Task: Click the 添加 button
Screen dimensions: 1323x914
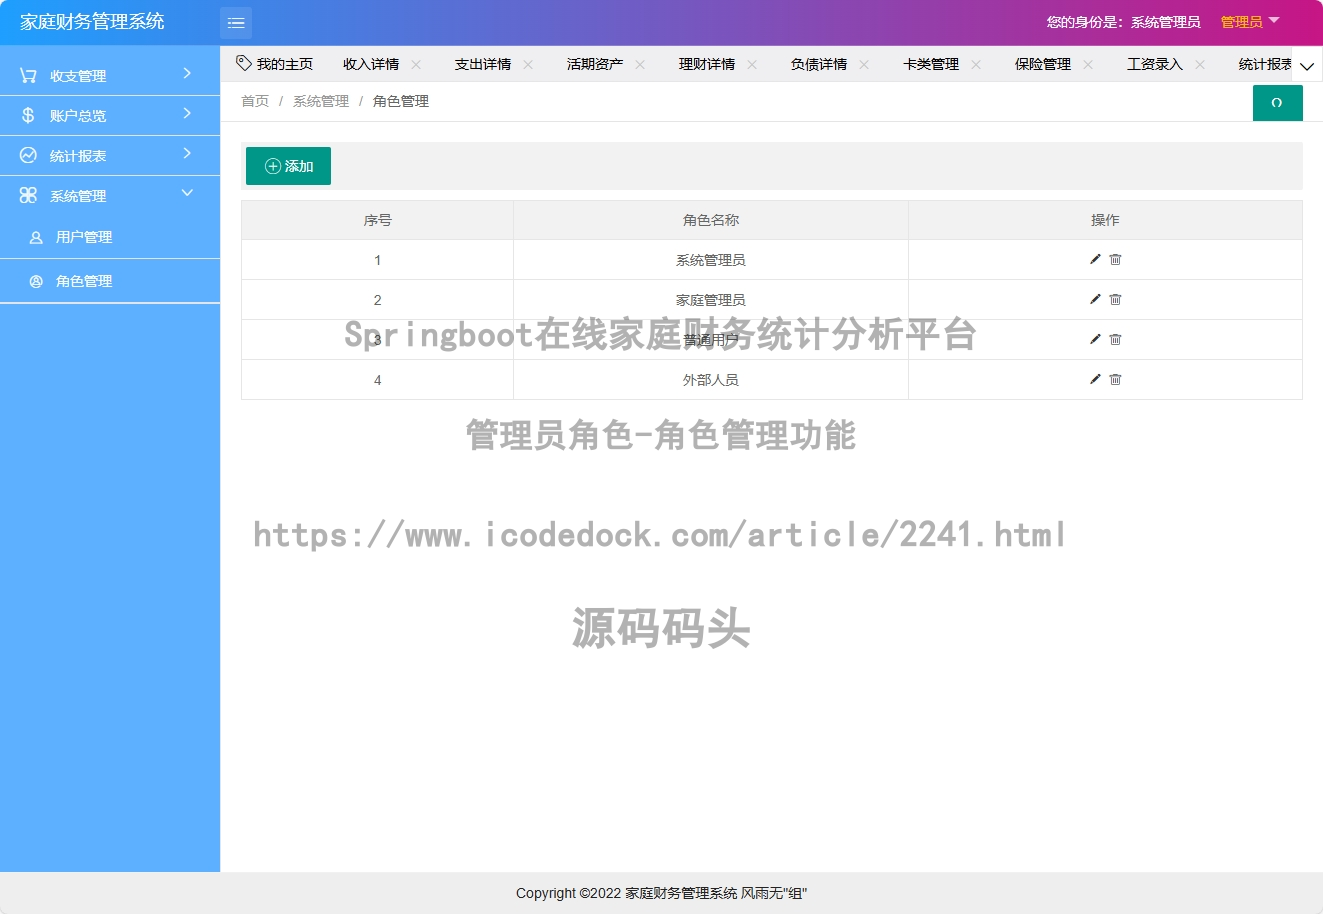Action: (x=288, y=166)
